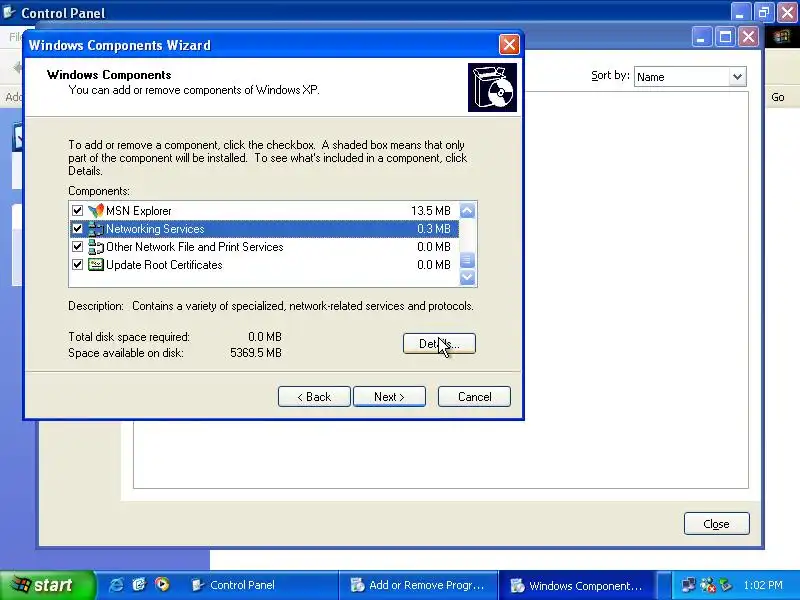The image size is (800, 600).
Task: Select the Update Root Certificates label
Action: click(164, 265)
